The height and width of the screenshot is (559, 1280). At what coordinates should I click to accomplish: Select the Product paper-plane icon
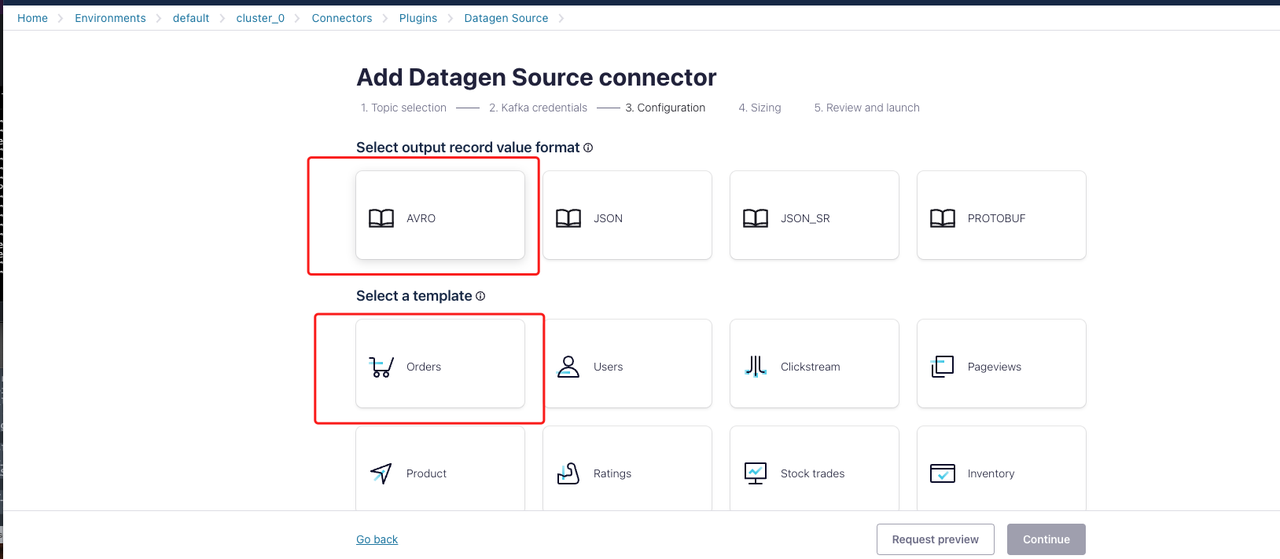(x=381, y=474)
